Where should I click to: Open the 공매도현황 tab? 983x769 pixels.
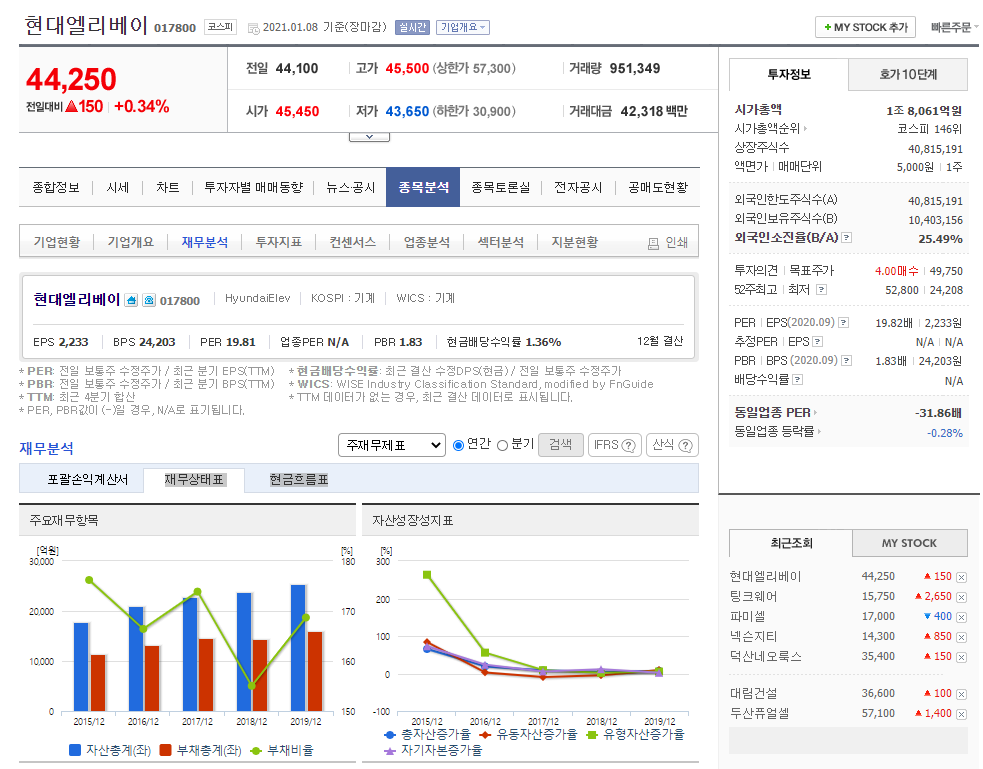click(x=658, y=187)
